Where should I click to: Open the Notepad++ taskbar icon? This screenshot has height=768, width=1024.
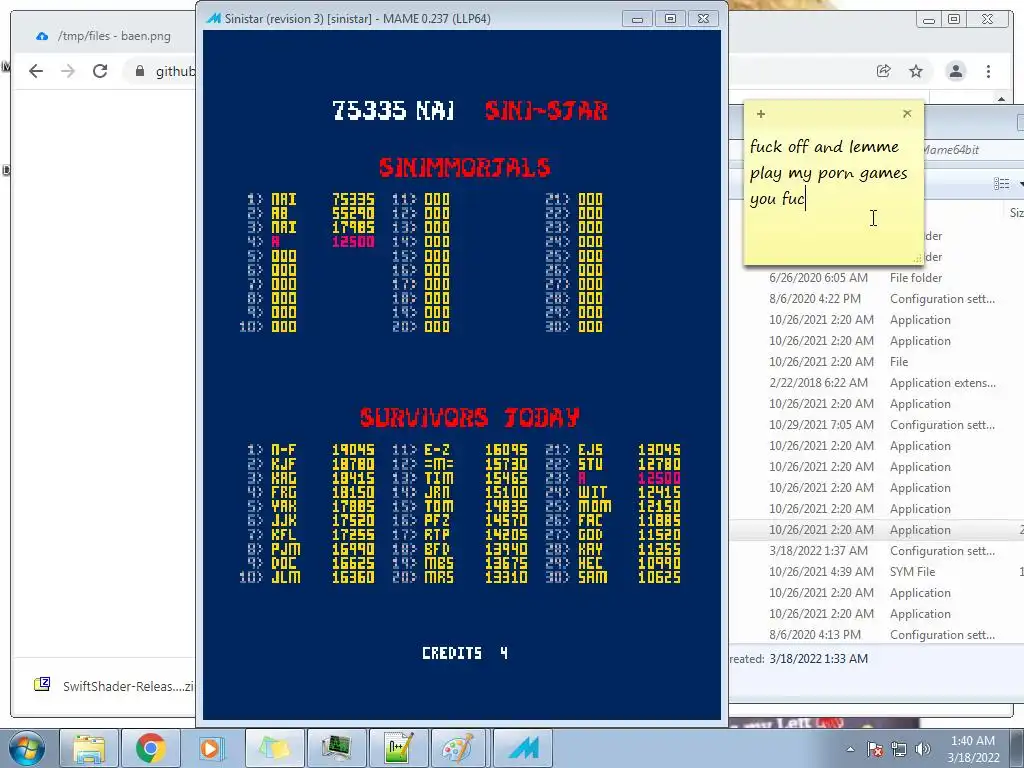point(398,748)
